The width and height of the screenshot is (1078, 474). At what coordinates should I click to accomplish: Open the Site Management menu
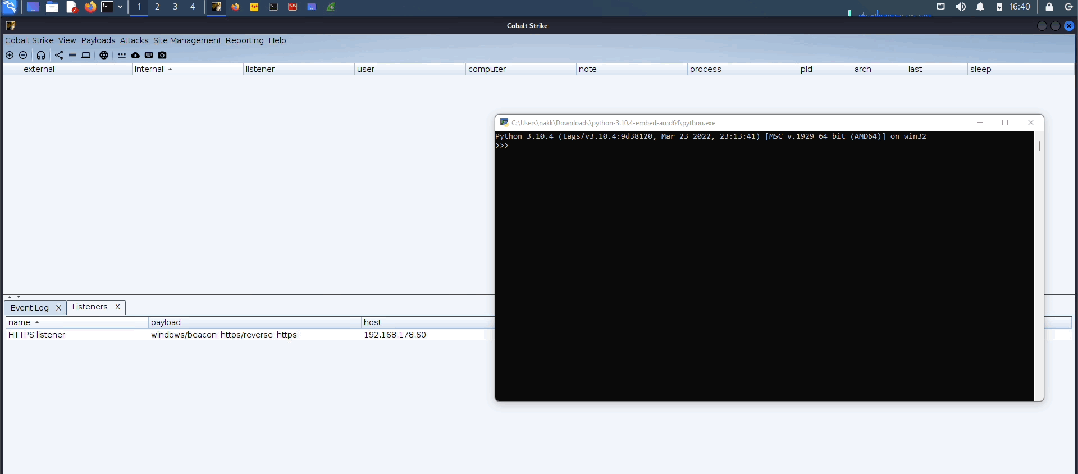click(187, 41)
